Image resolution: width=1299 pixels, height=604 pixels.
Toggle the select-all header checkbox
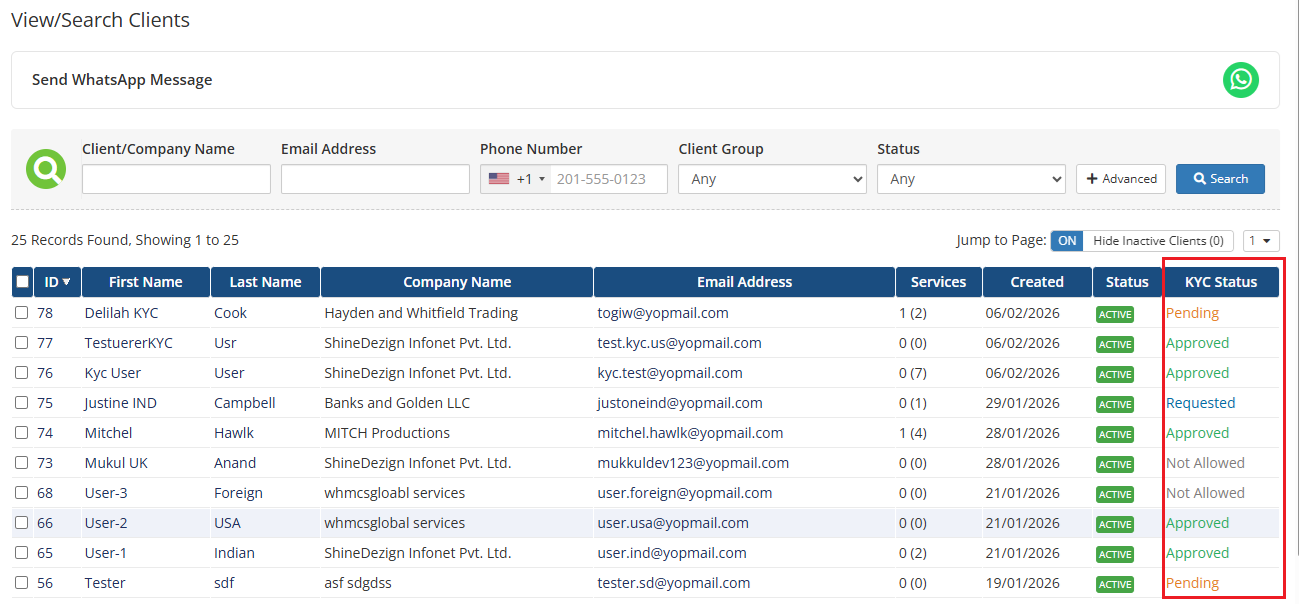click(22, 282)
